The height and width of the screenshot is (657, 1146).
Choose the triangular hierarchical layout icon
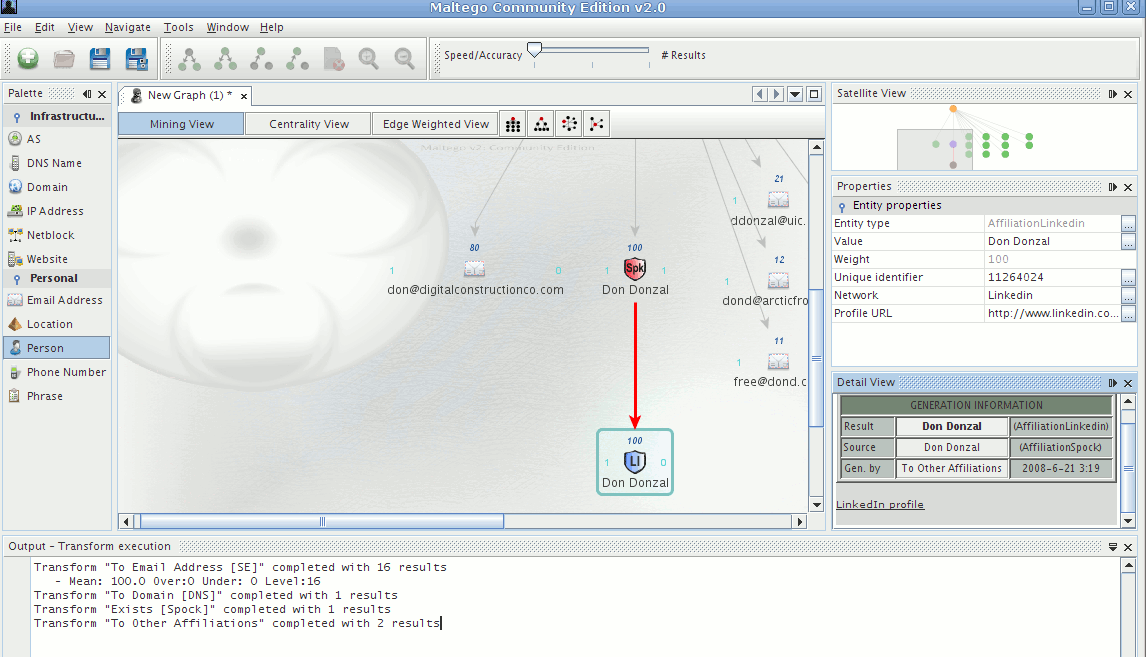541,124
